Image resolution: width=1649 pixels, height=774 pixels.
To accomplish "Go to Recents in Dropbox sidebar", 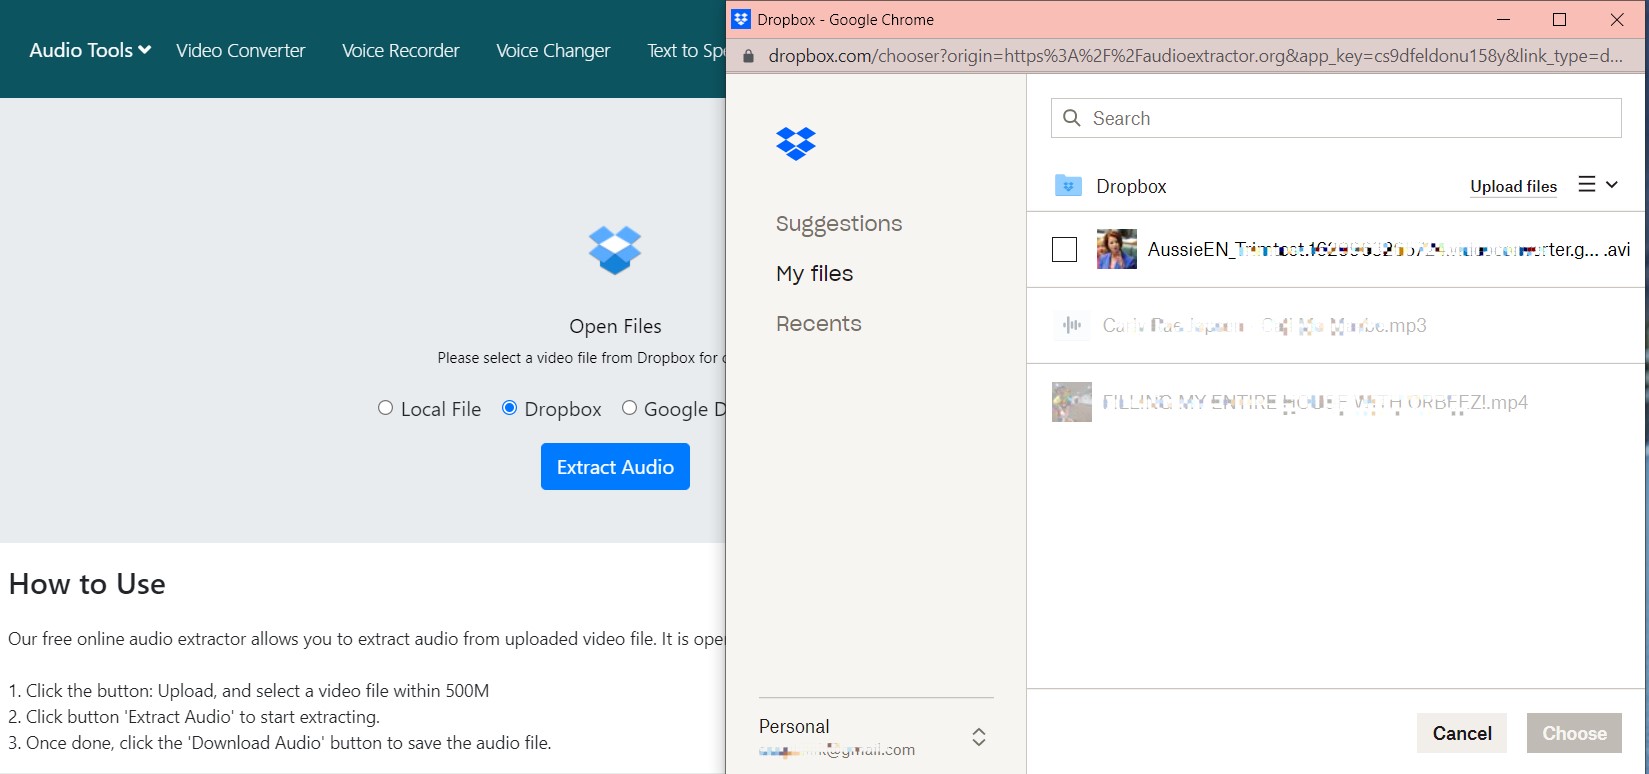I will tap(819, 324).
